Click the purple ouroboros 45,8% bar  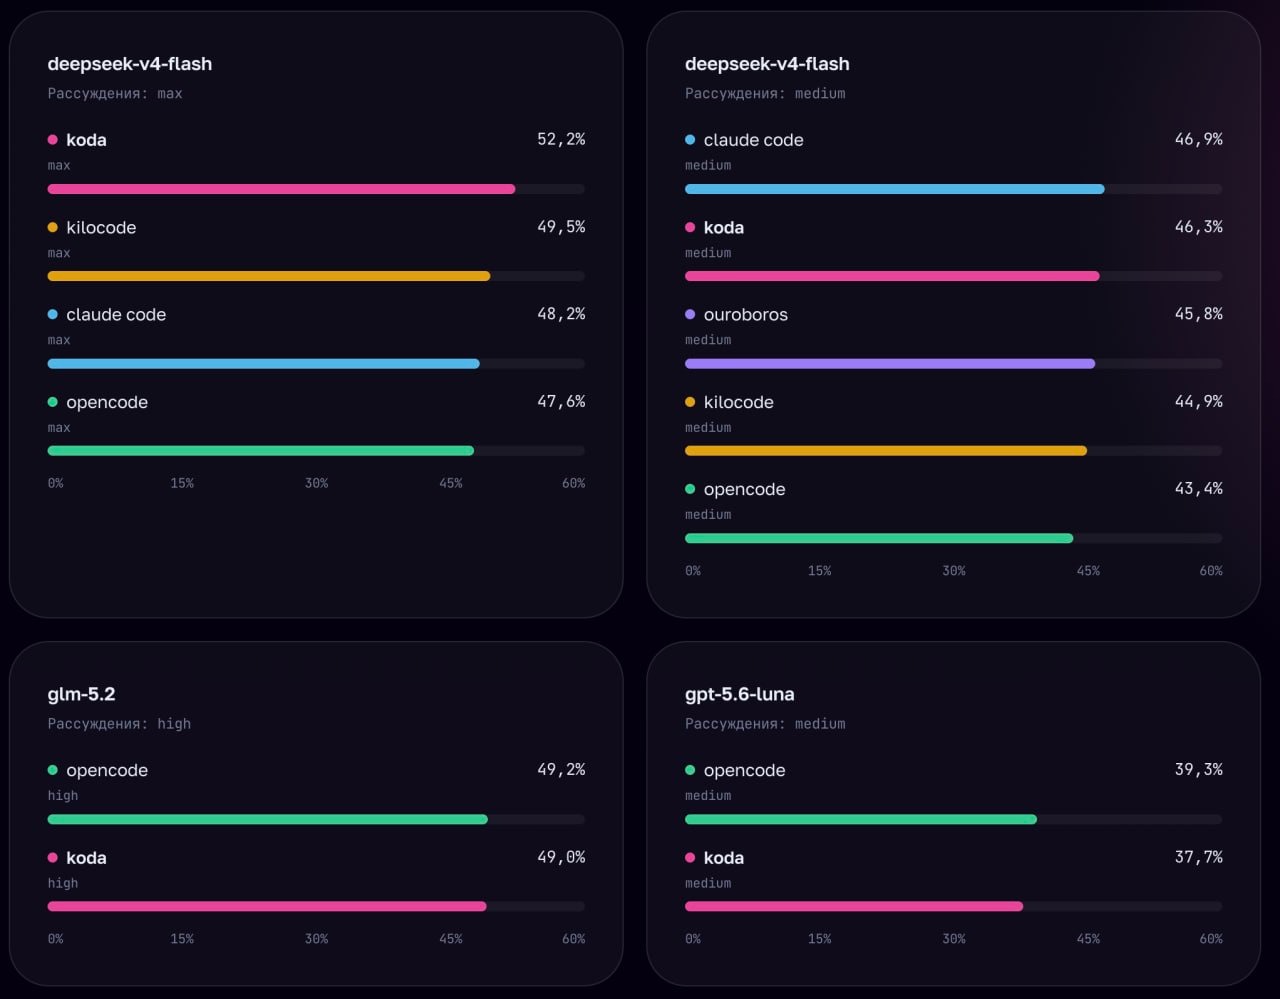coord(890,364)
